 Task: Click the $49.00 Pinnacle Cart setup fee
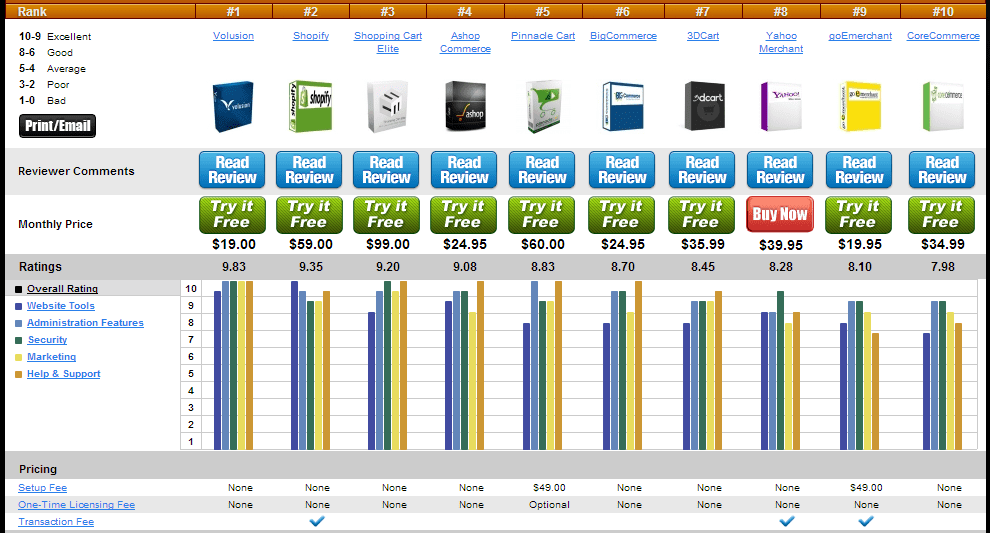click(x=549, y=488)
